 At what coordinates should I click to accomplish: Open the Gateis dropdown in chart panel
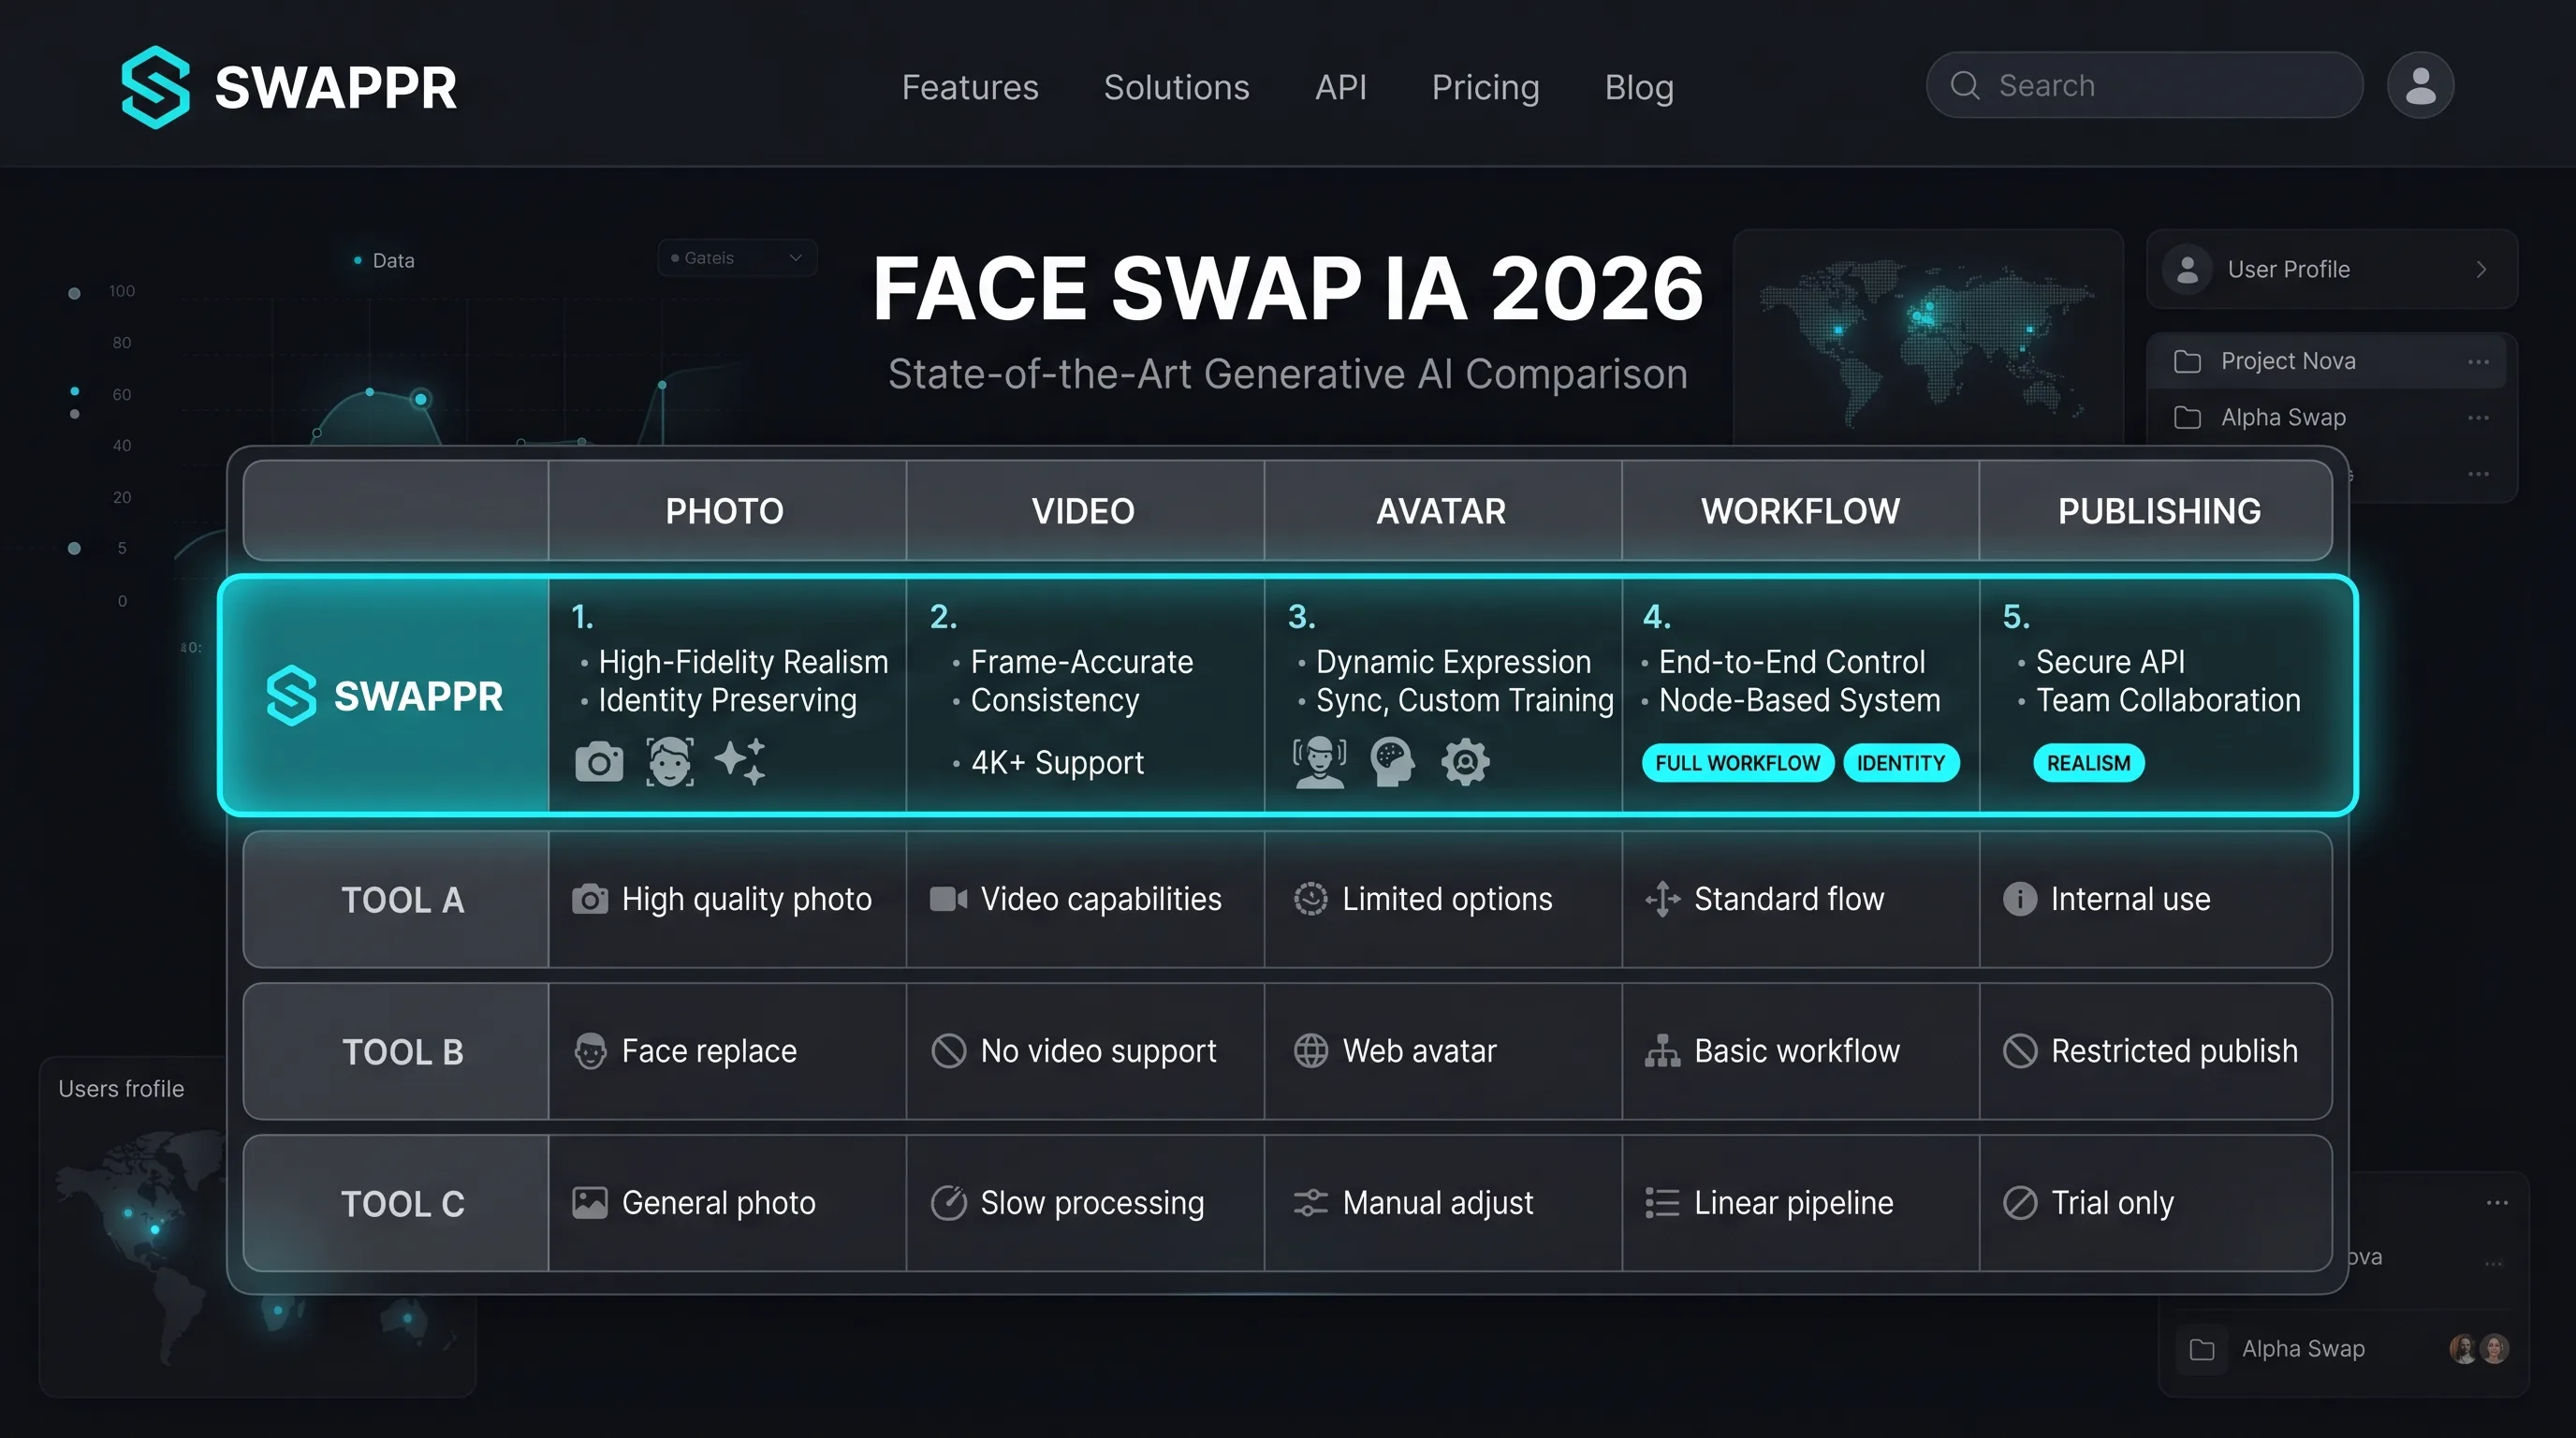point(737,258)
